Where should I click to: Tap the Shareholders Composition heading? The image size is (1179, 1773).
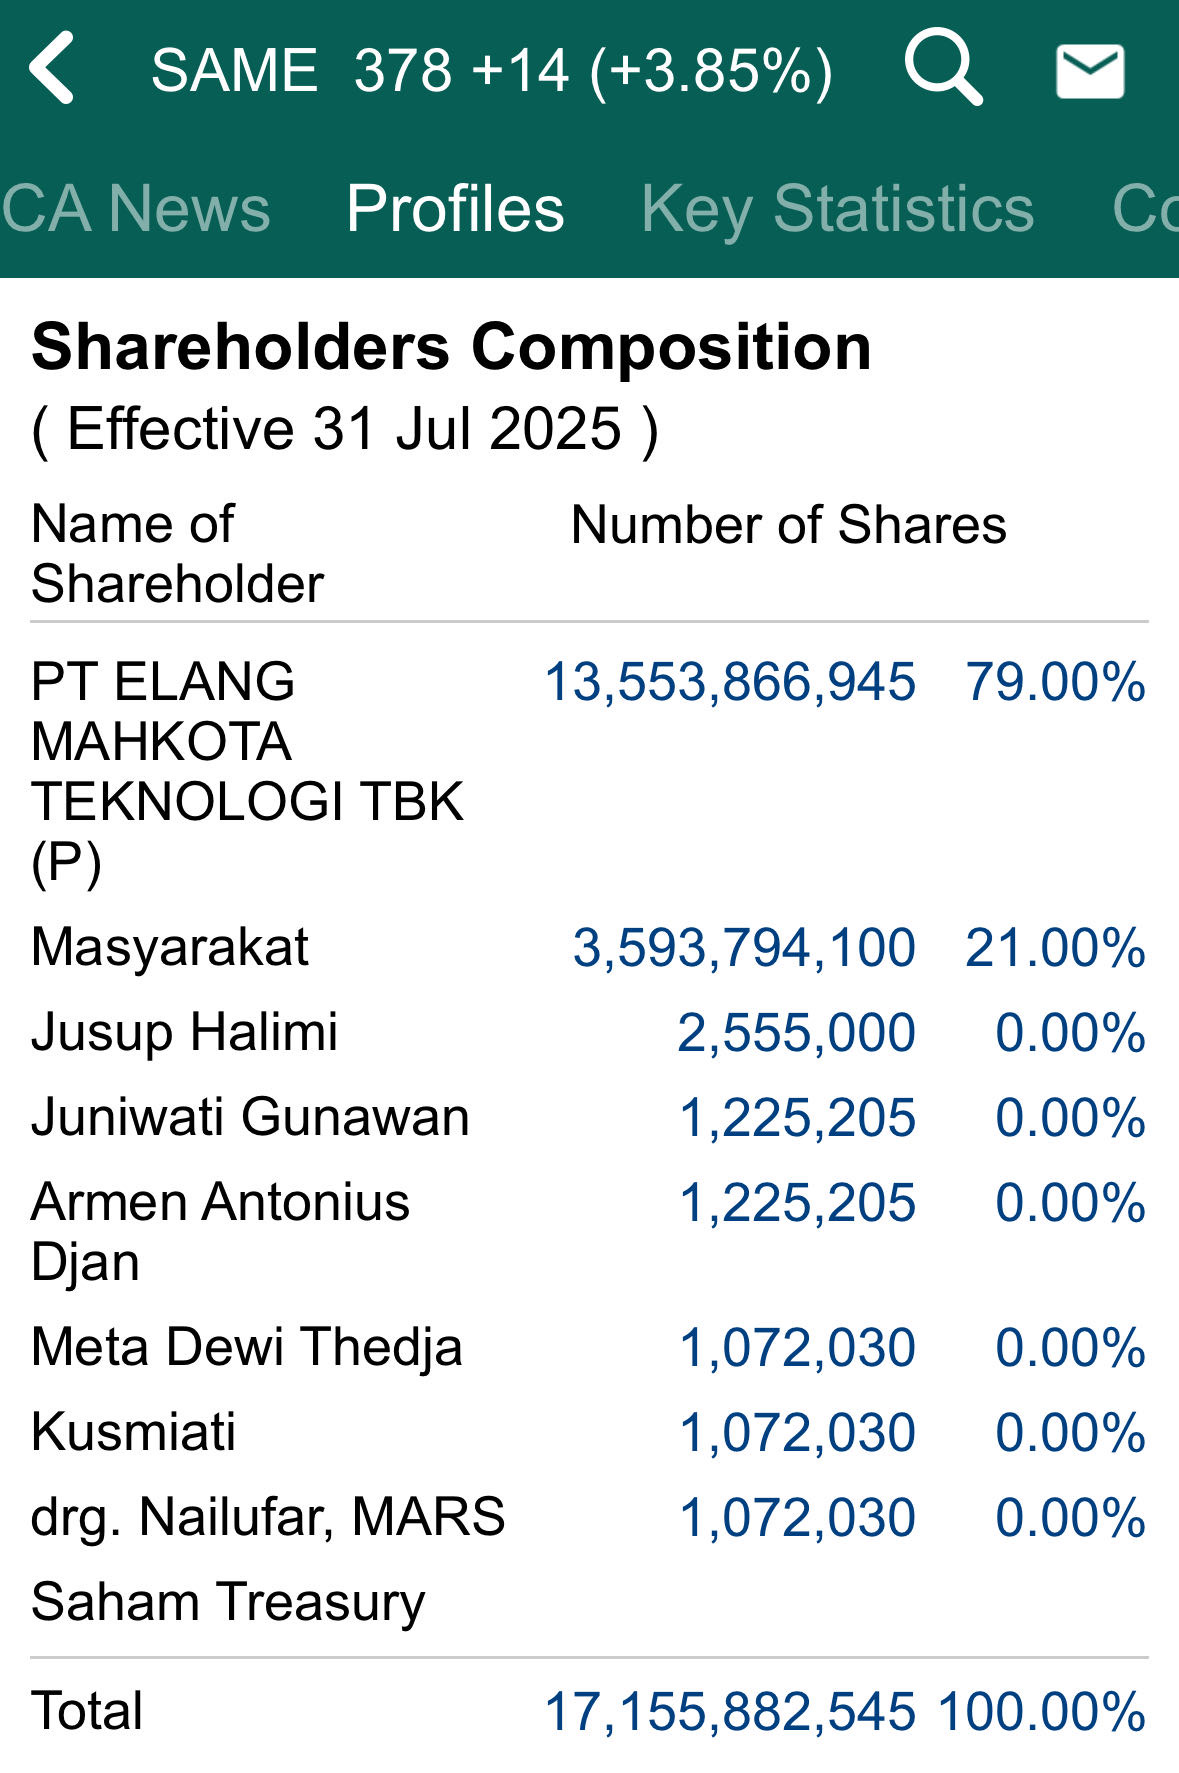coord(451,347)
